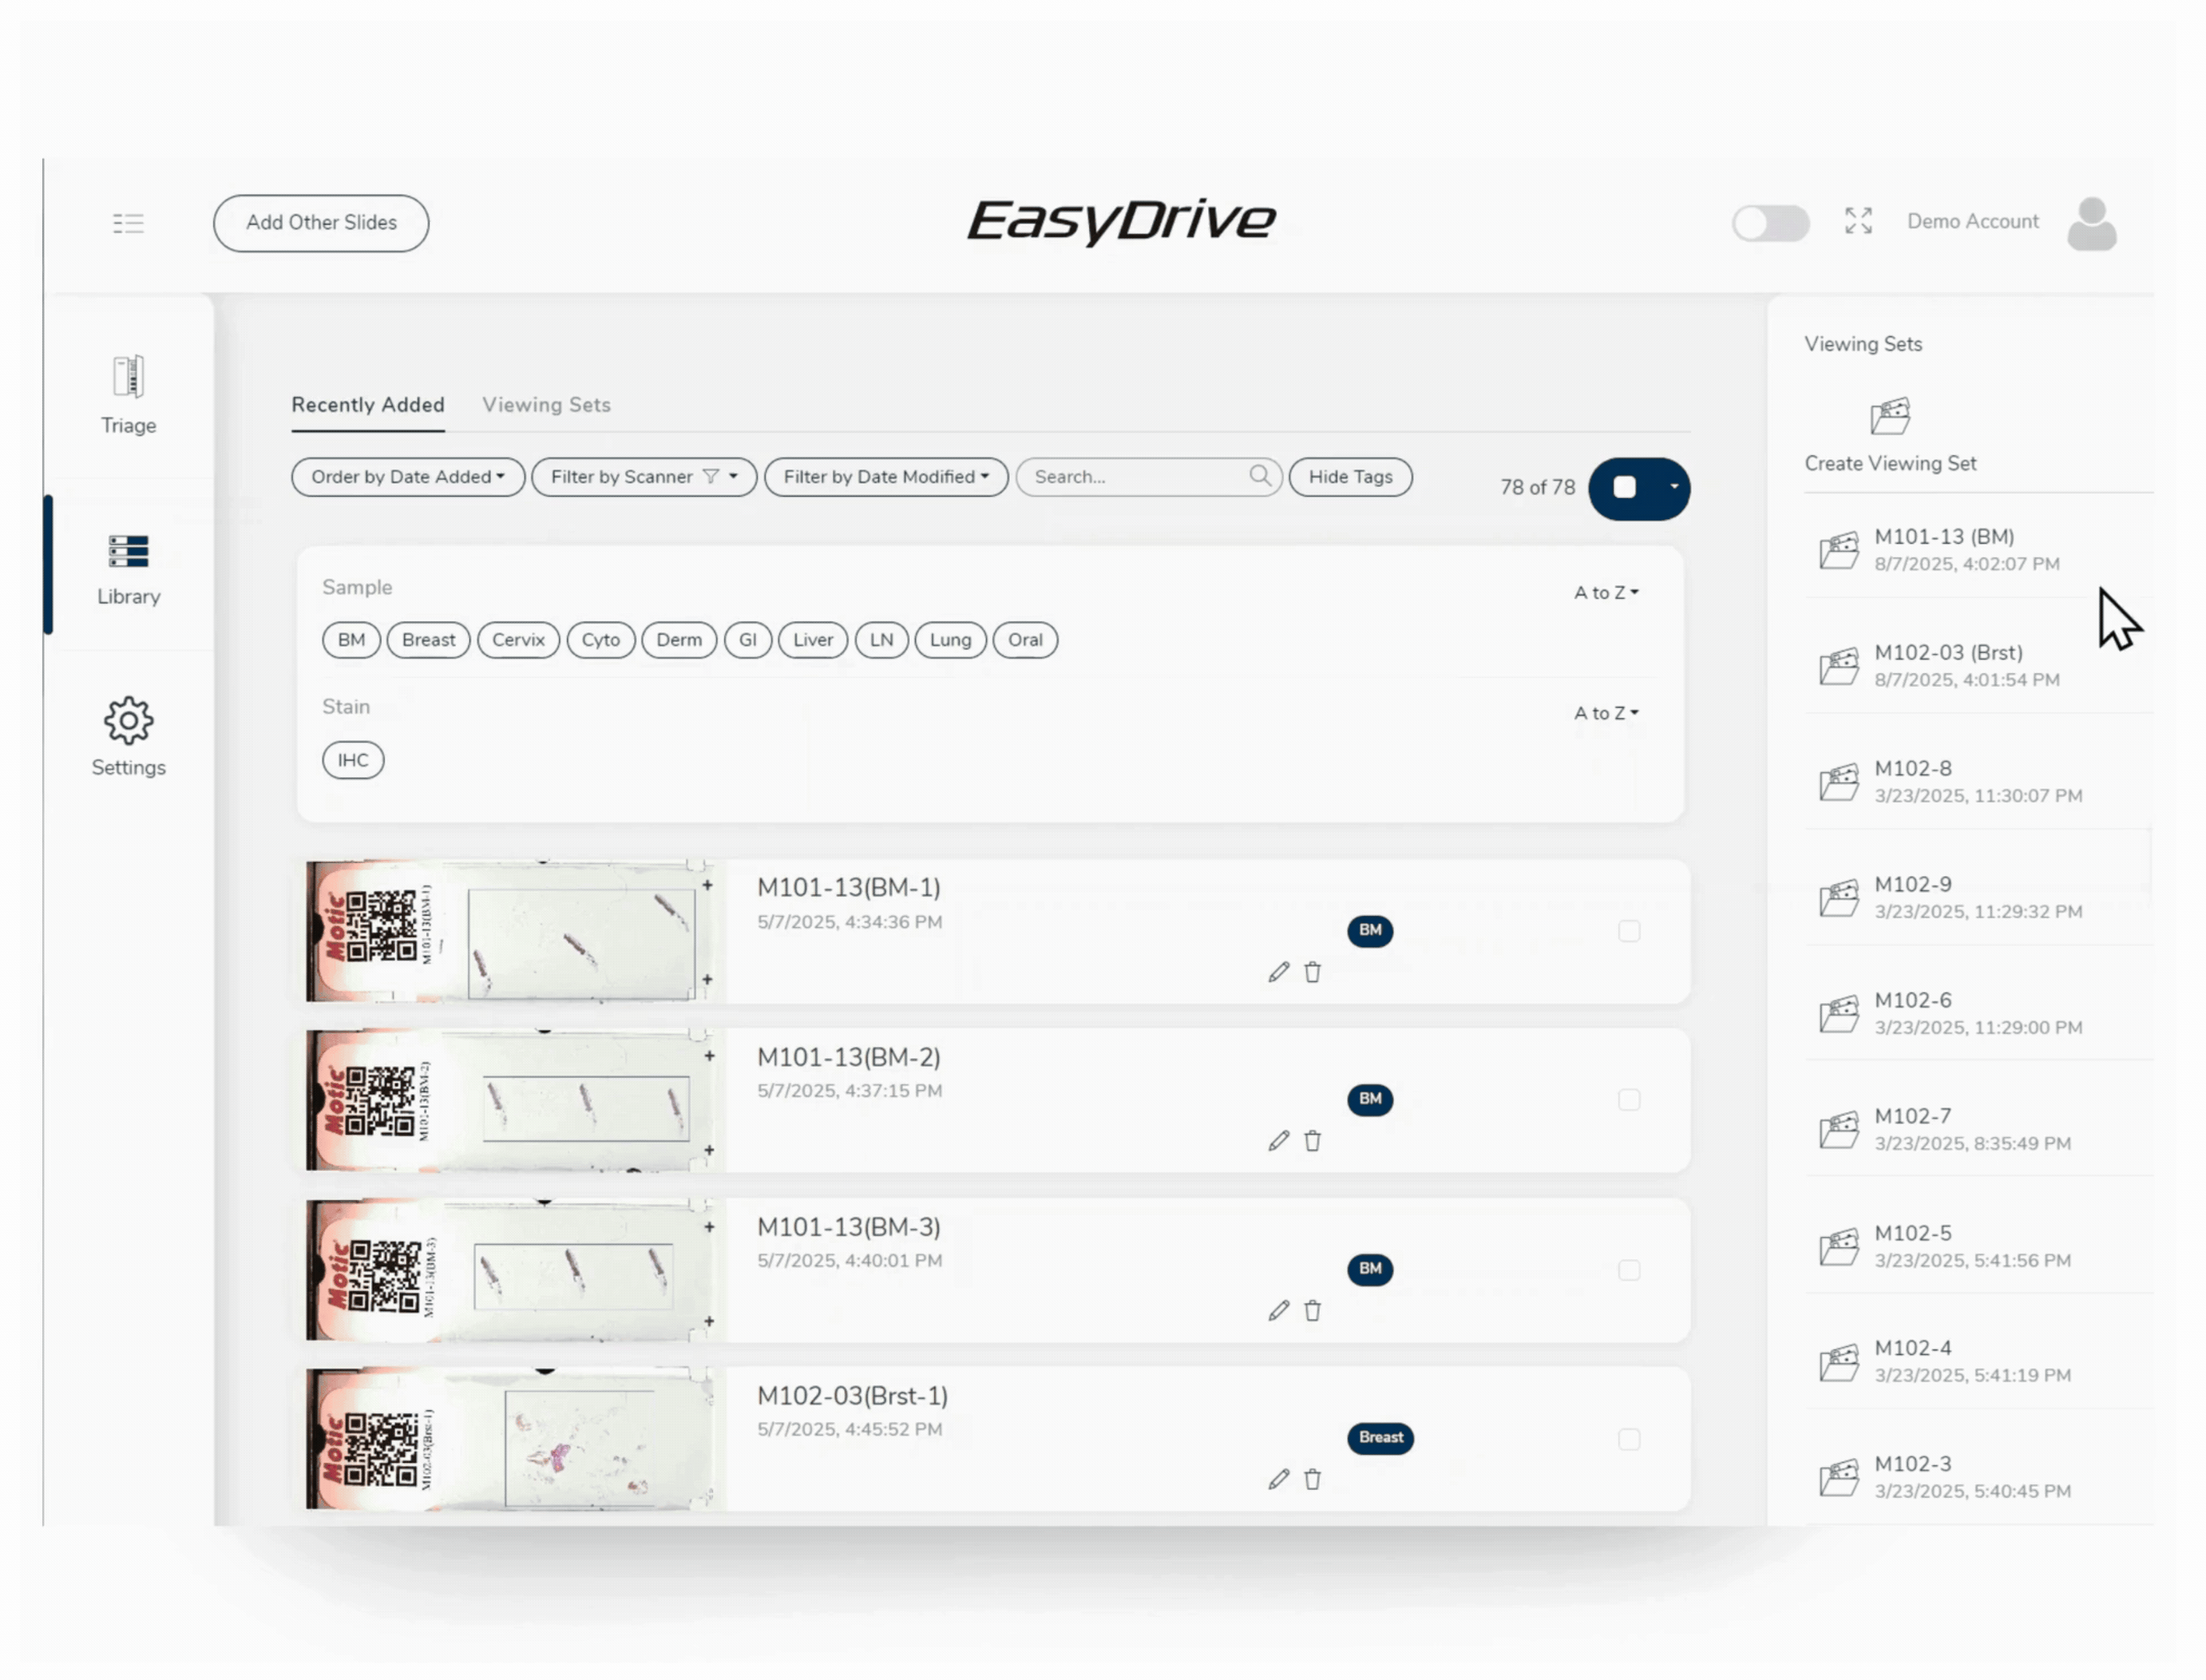This screenshot has height=1680, width=2206.
Task: Click slide title M101-13(BM-3)
Action: tap(848, 1227)
